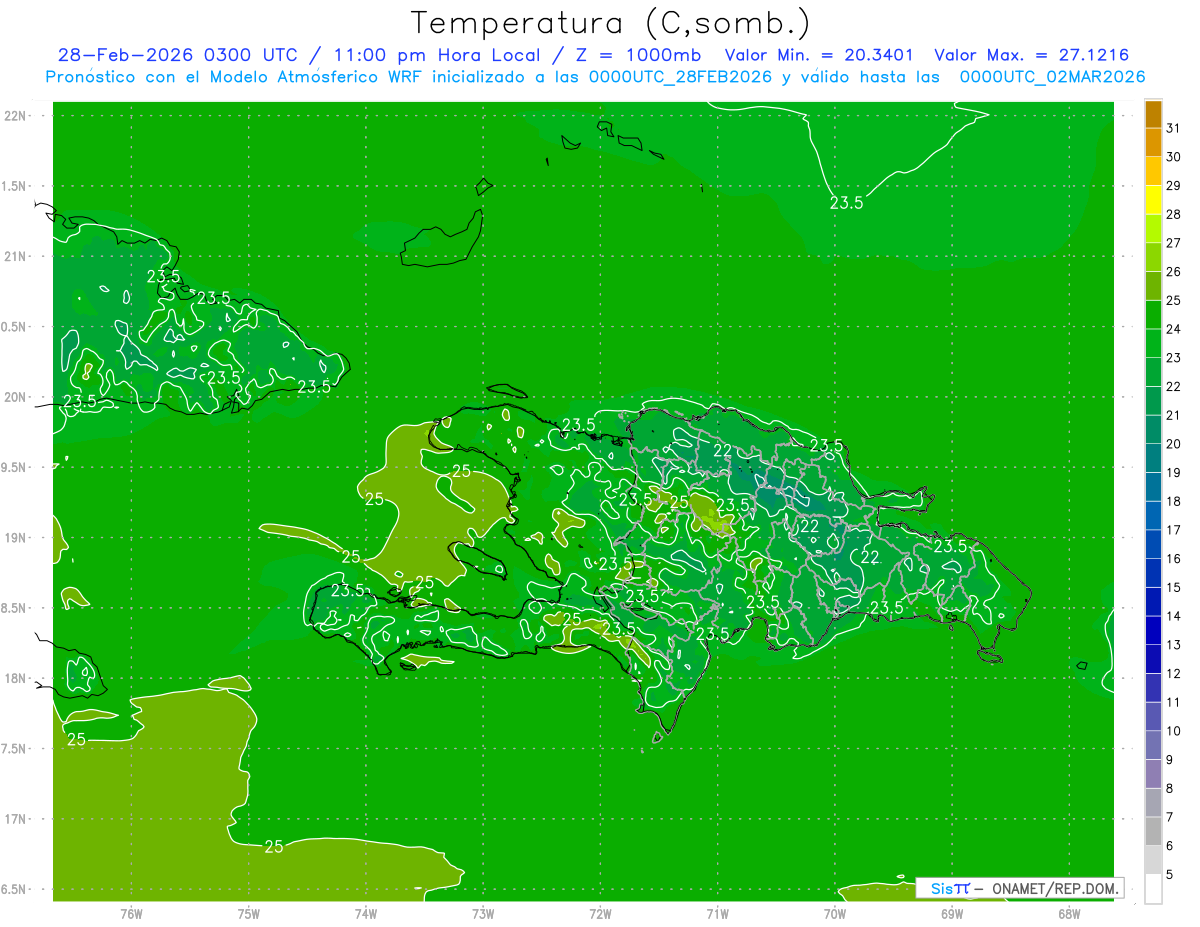1200x927 pixels.
Task: Click the 68W longitude axis label
Action: click(x=1068, y=913)
